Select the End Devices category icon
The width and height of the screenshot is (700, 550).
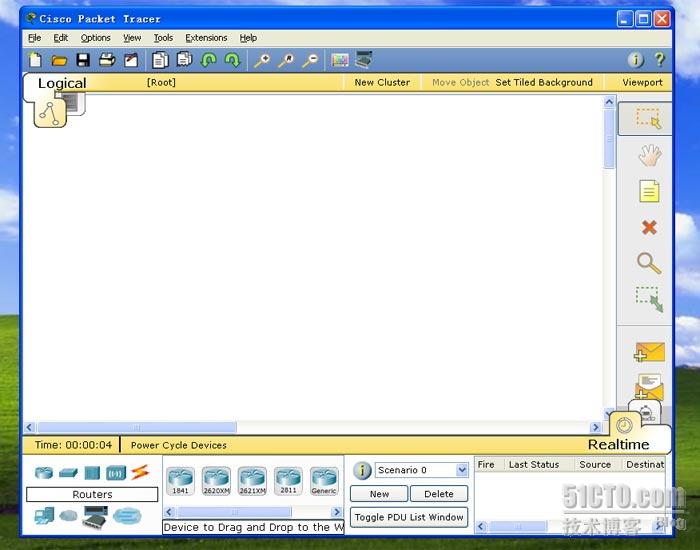[x=44, y=516]
